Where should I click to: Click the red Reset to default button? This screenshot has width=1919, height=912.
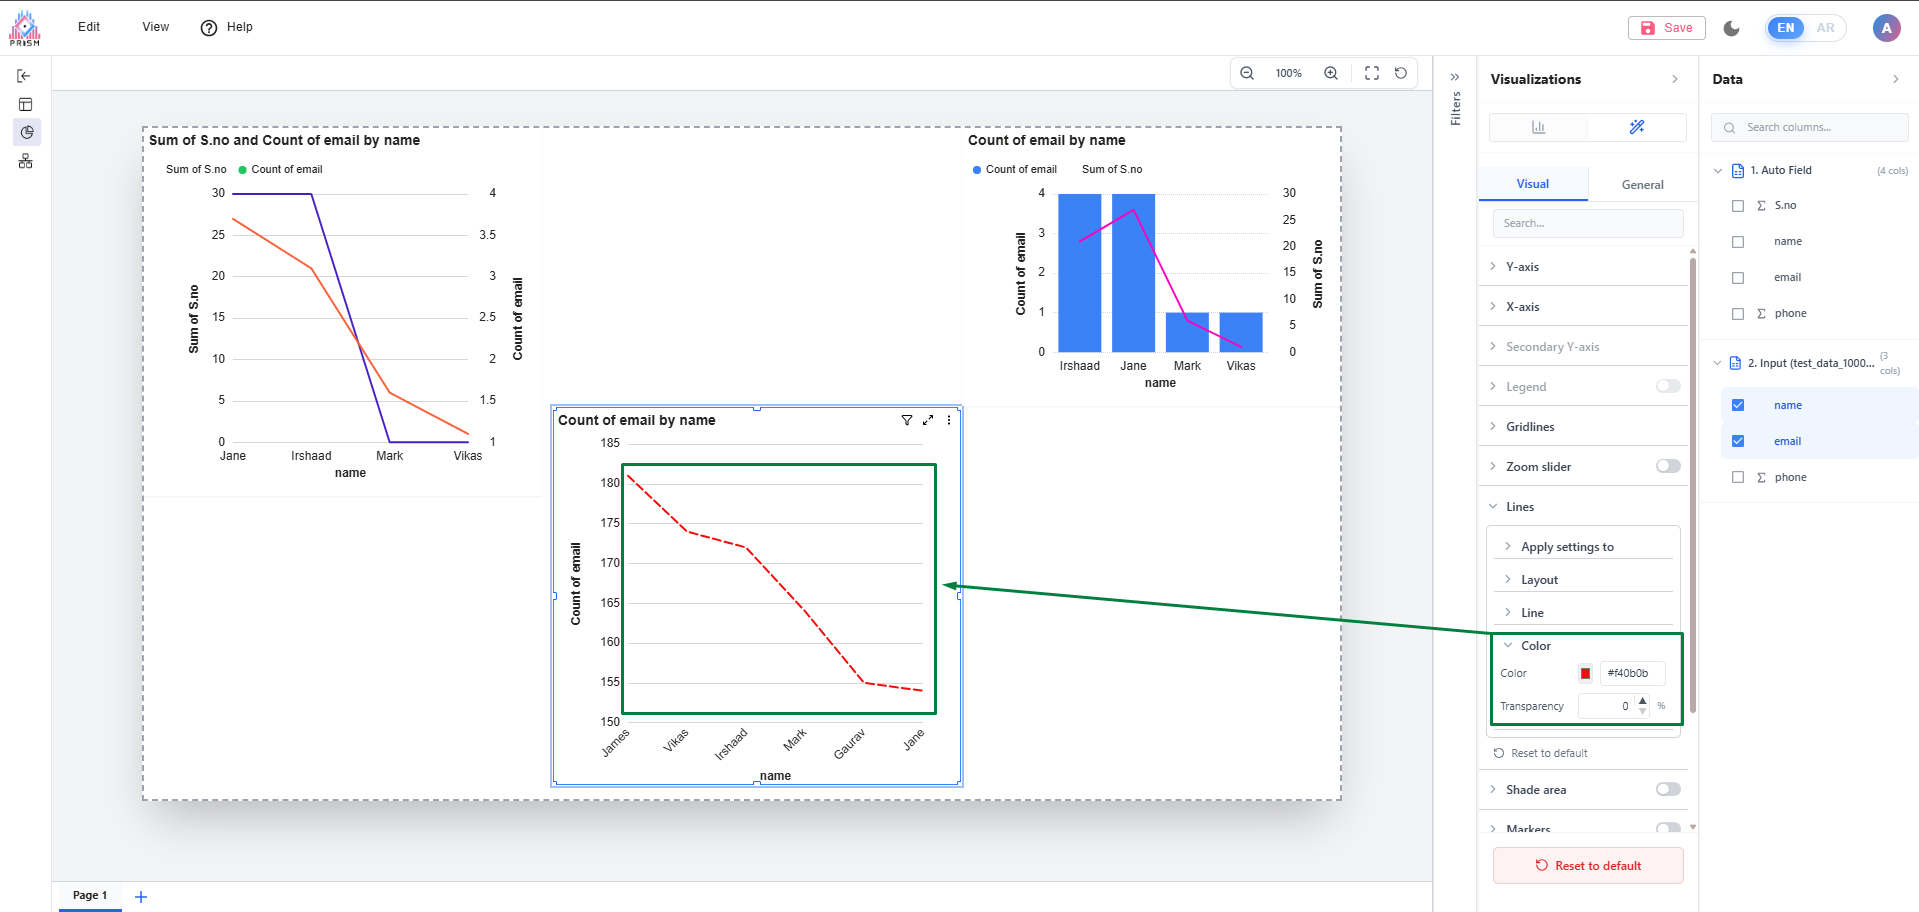click(x=1587, y=866)
